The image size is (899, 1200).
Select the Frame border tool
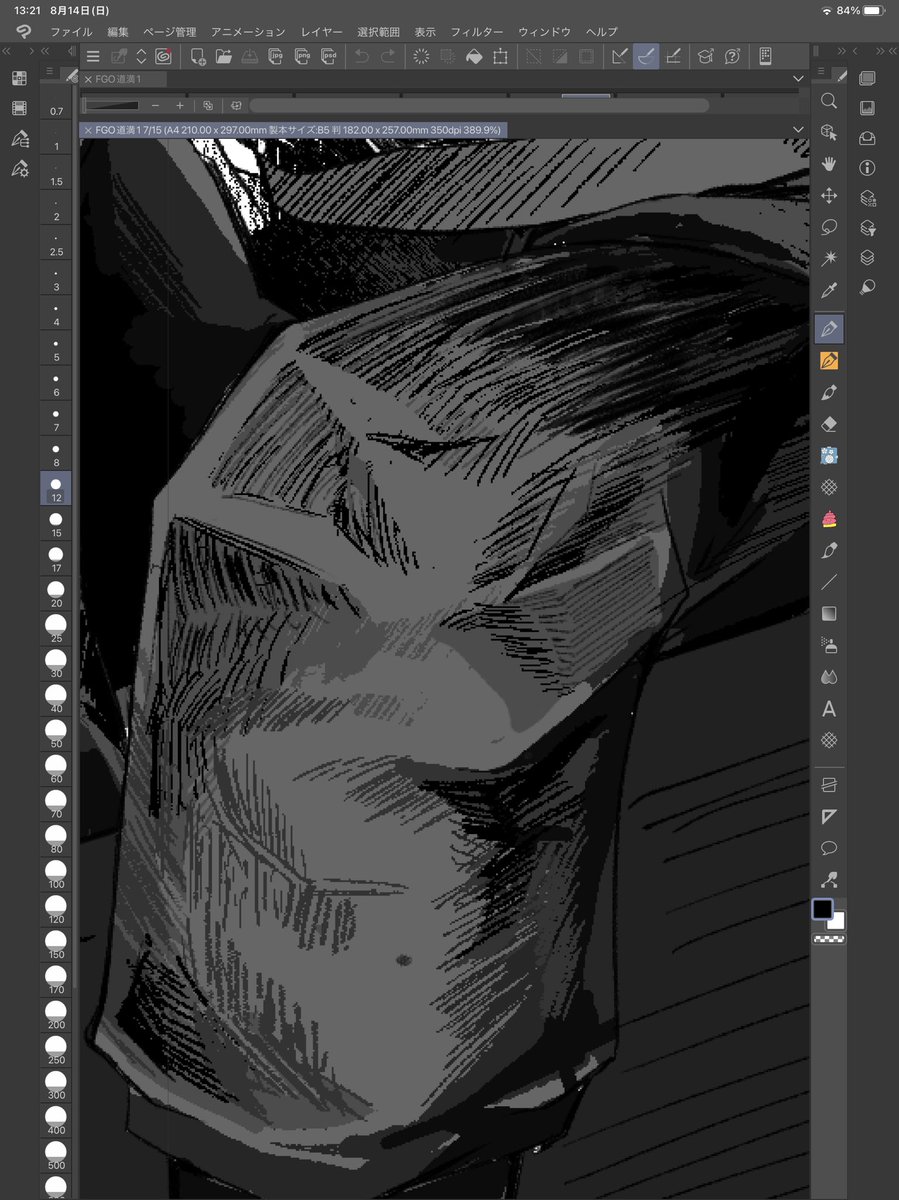click(828, 784)
